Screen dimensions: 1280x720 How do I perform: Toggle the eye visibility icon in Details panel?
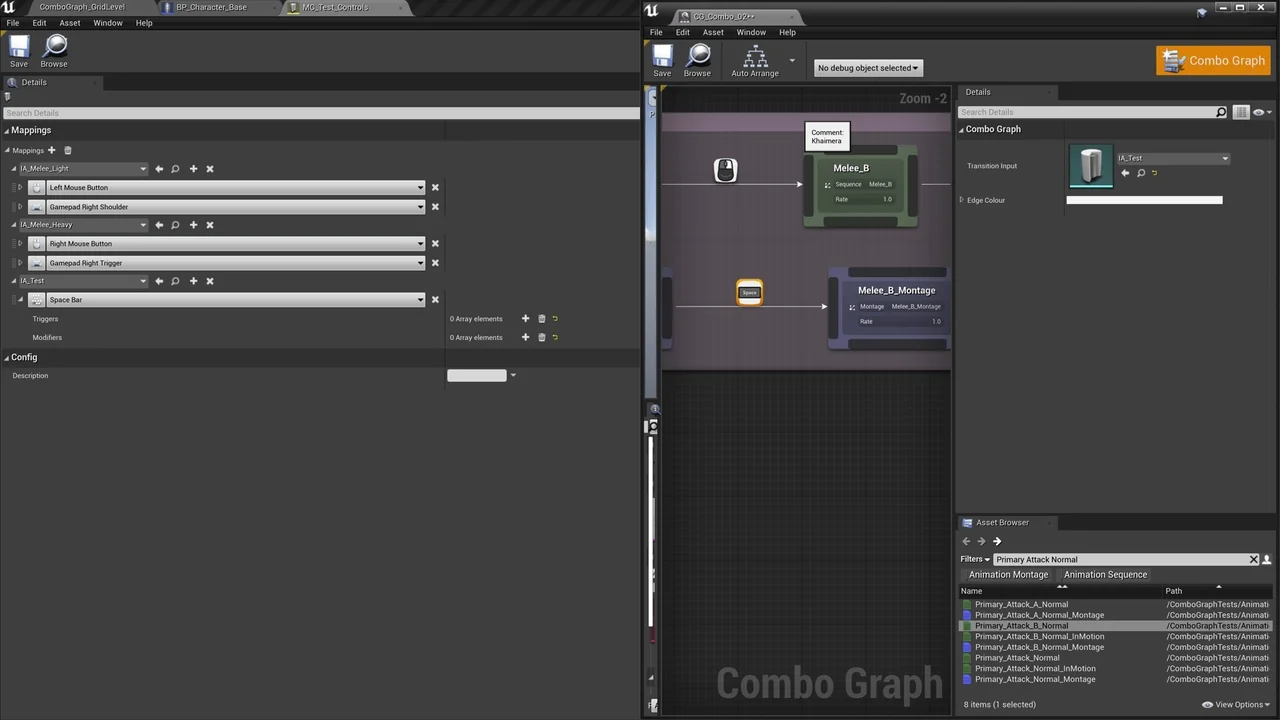coord(1259,111)
